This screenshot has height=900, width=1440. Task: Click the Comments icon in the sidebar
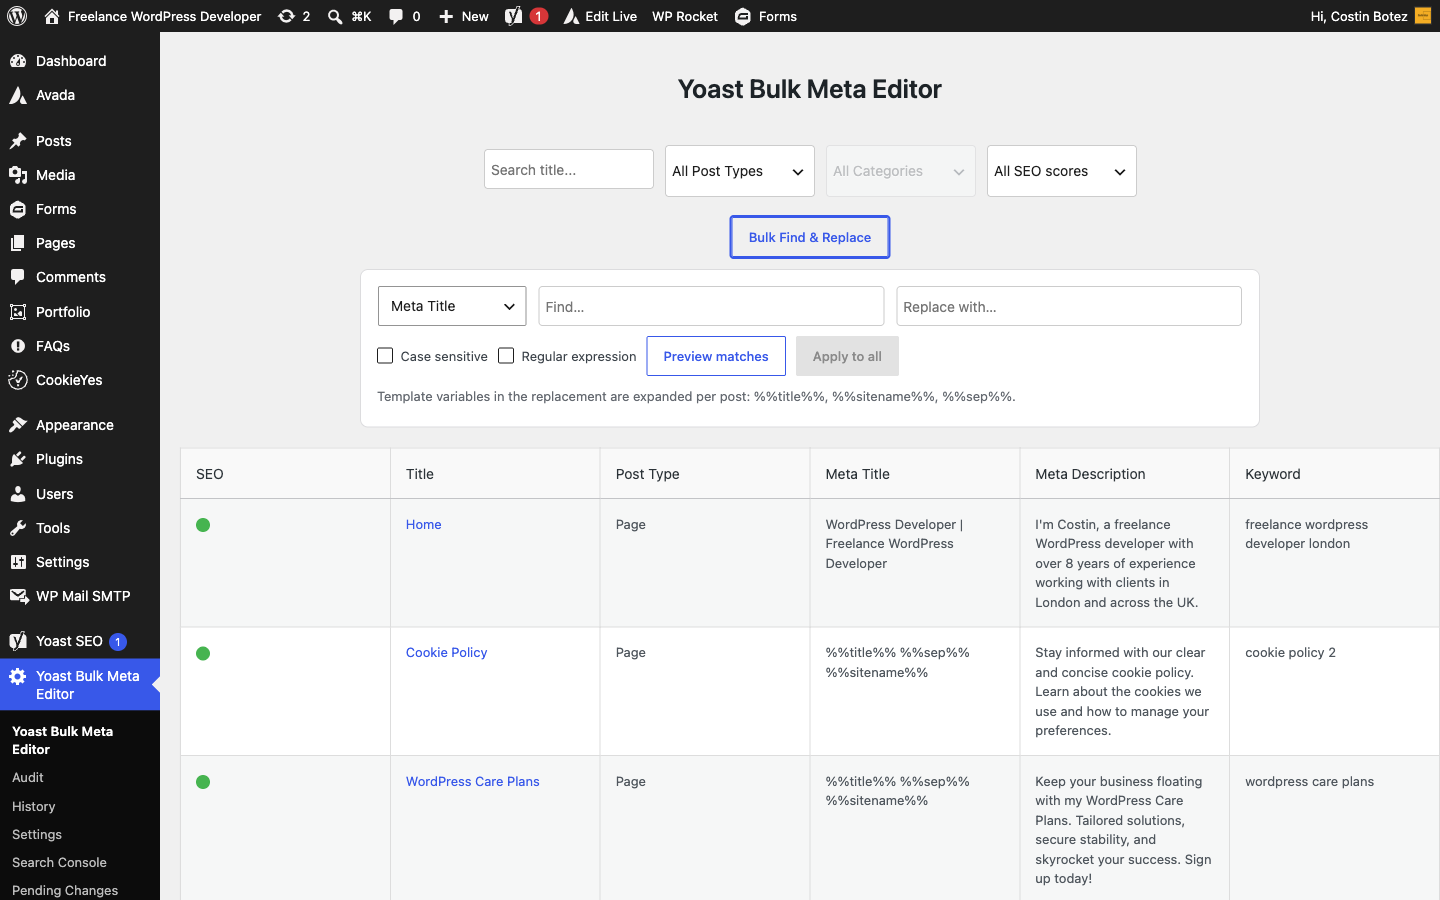pyautogui.click(x=18, y=277)
